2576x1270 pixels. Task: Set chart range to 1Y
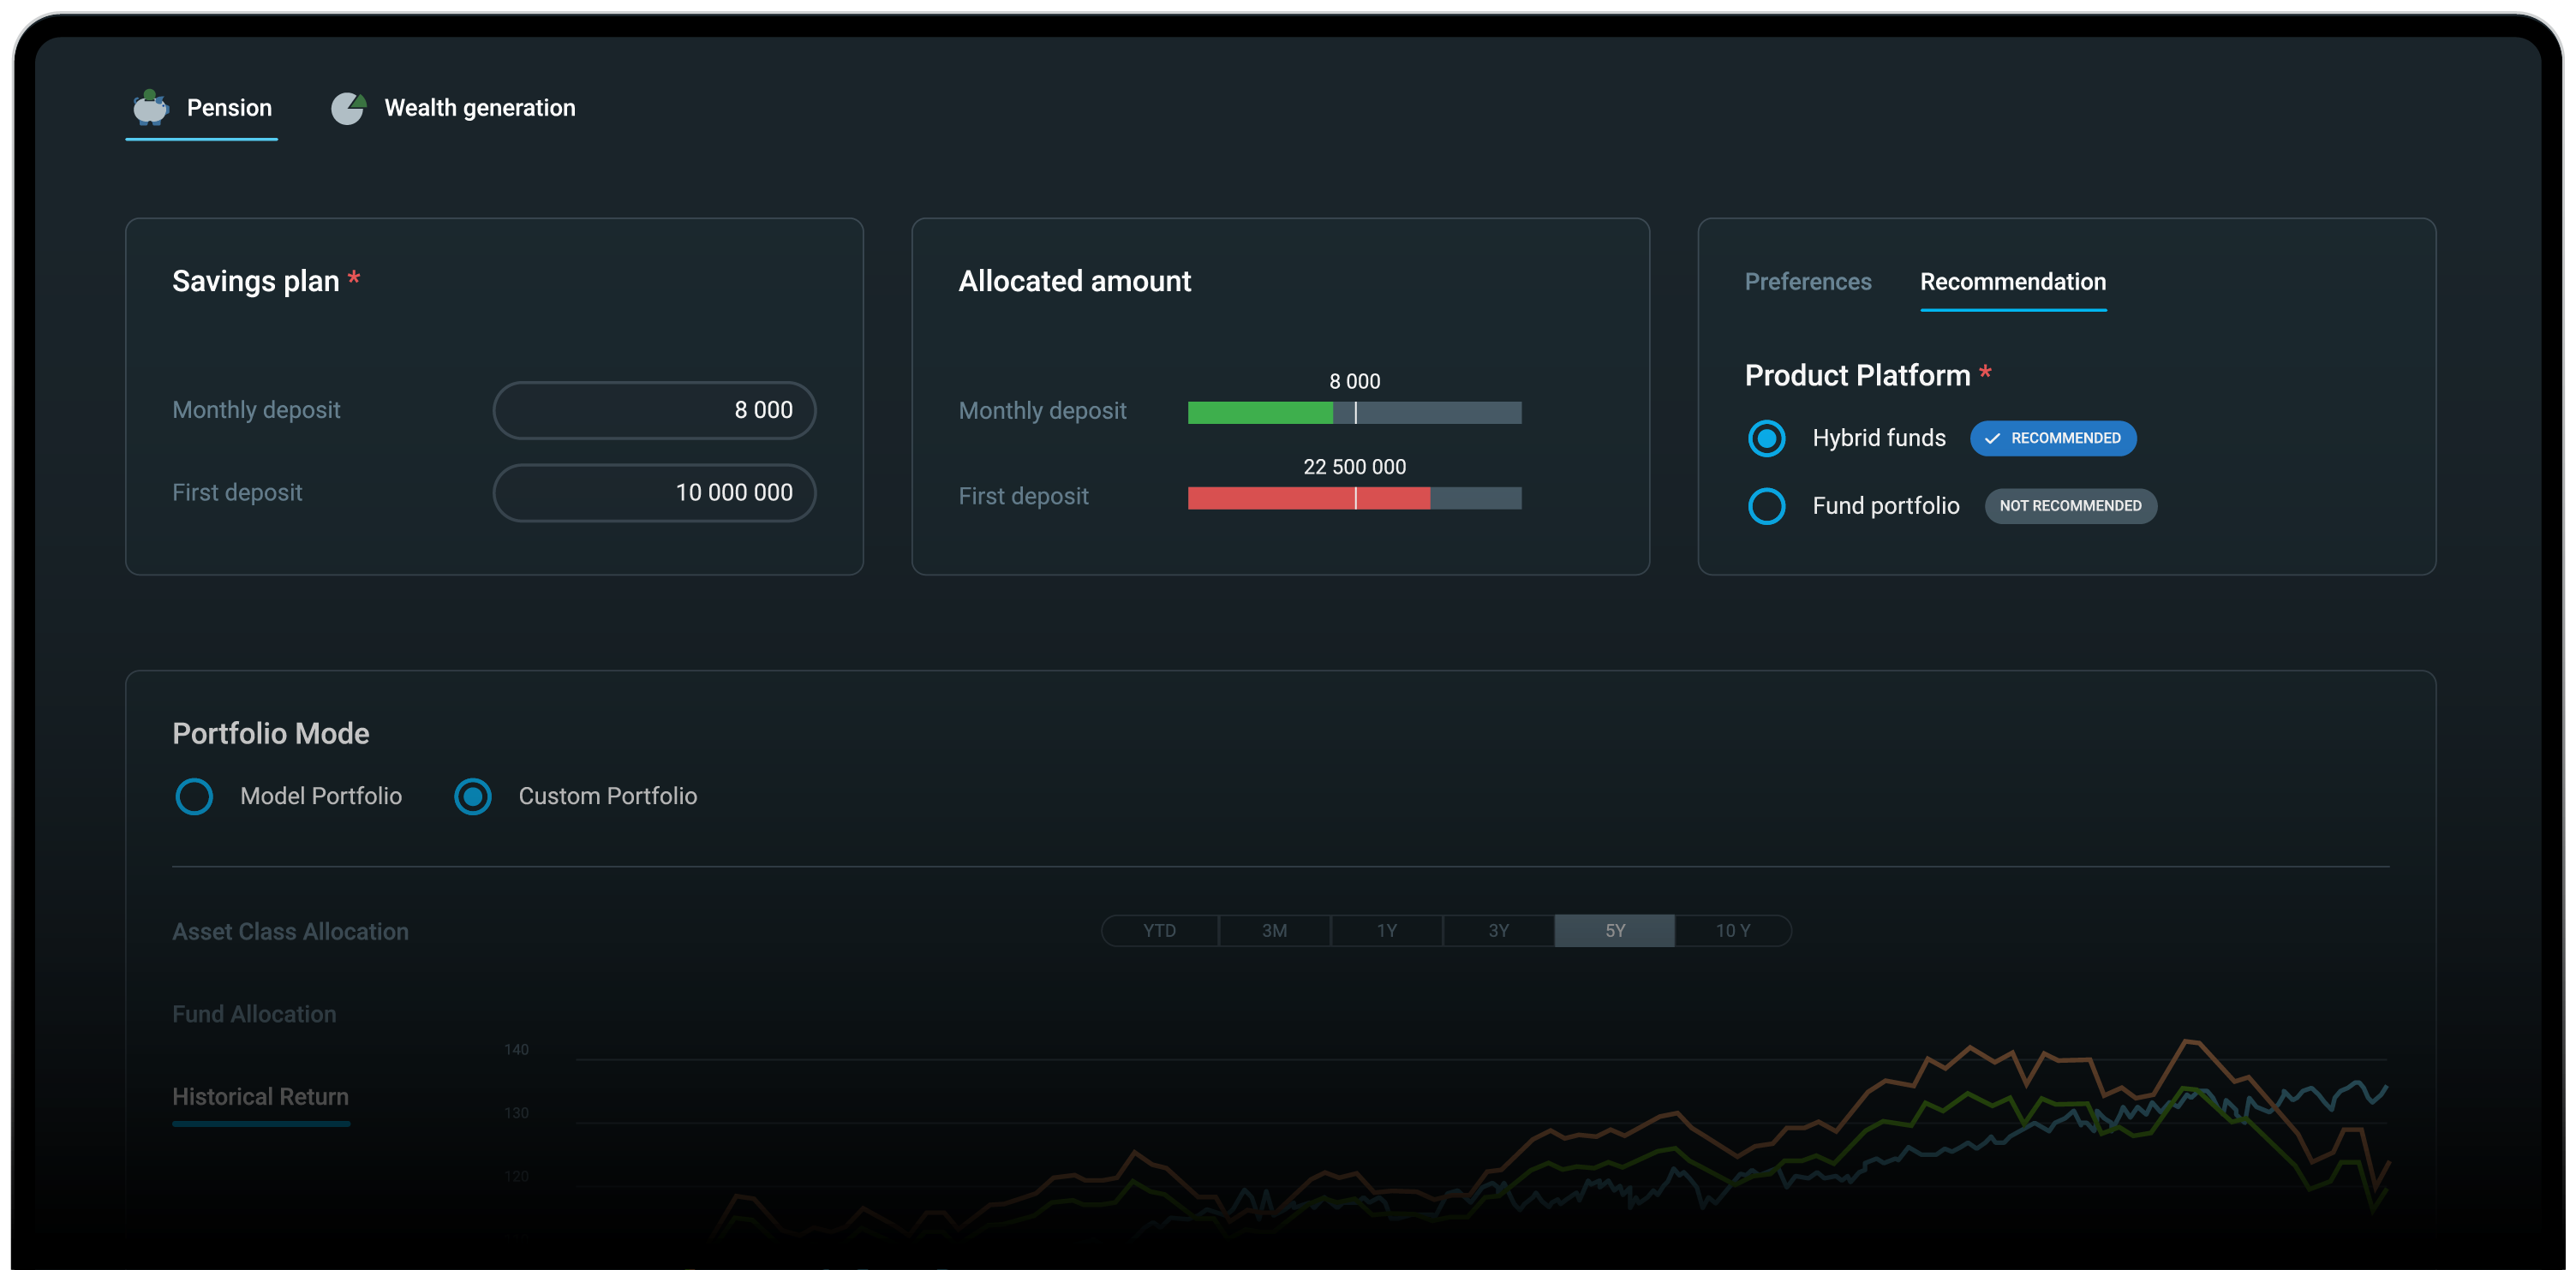pos(1387,930)
